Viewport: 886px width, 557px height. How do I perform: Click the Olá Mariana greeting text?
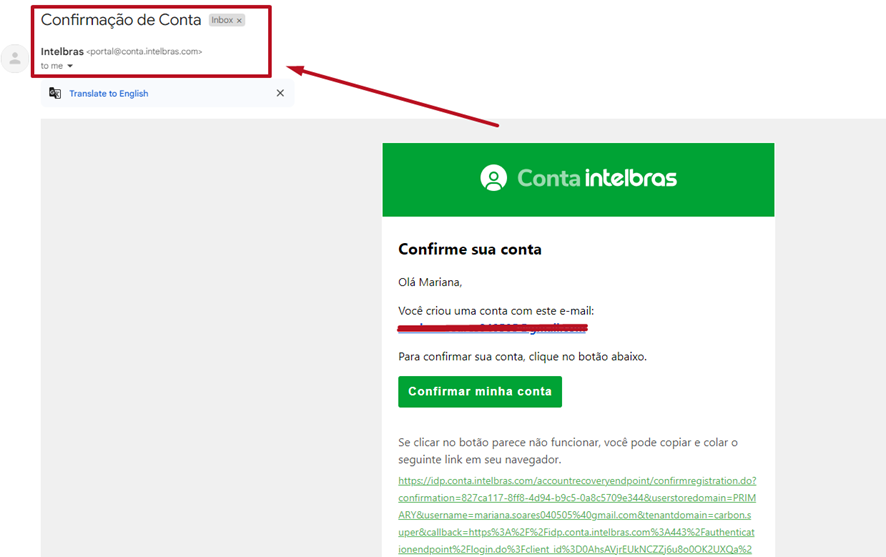pyautogui.click(x=430, y=282)
